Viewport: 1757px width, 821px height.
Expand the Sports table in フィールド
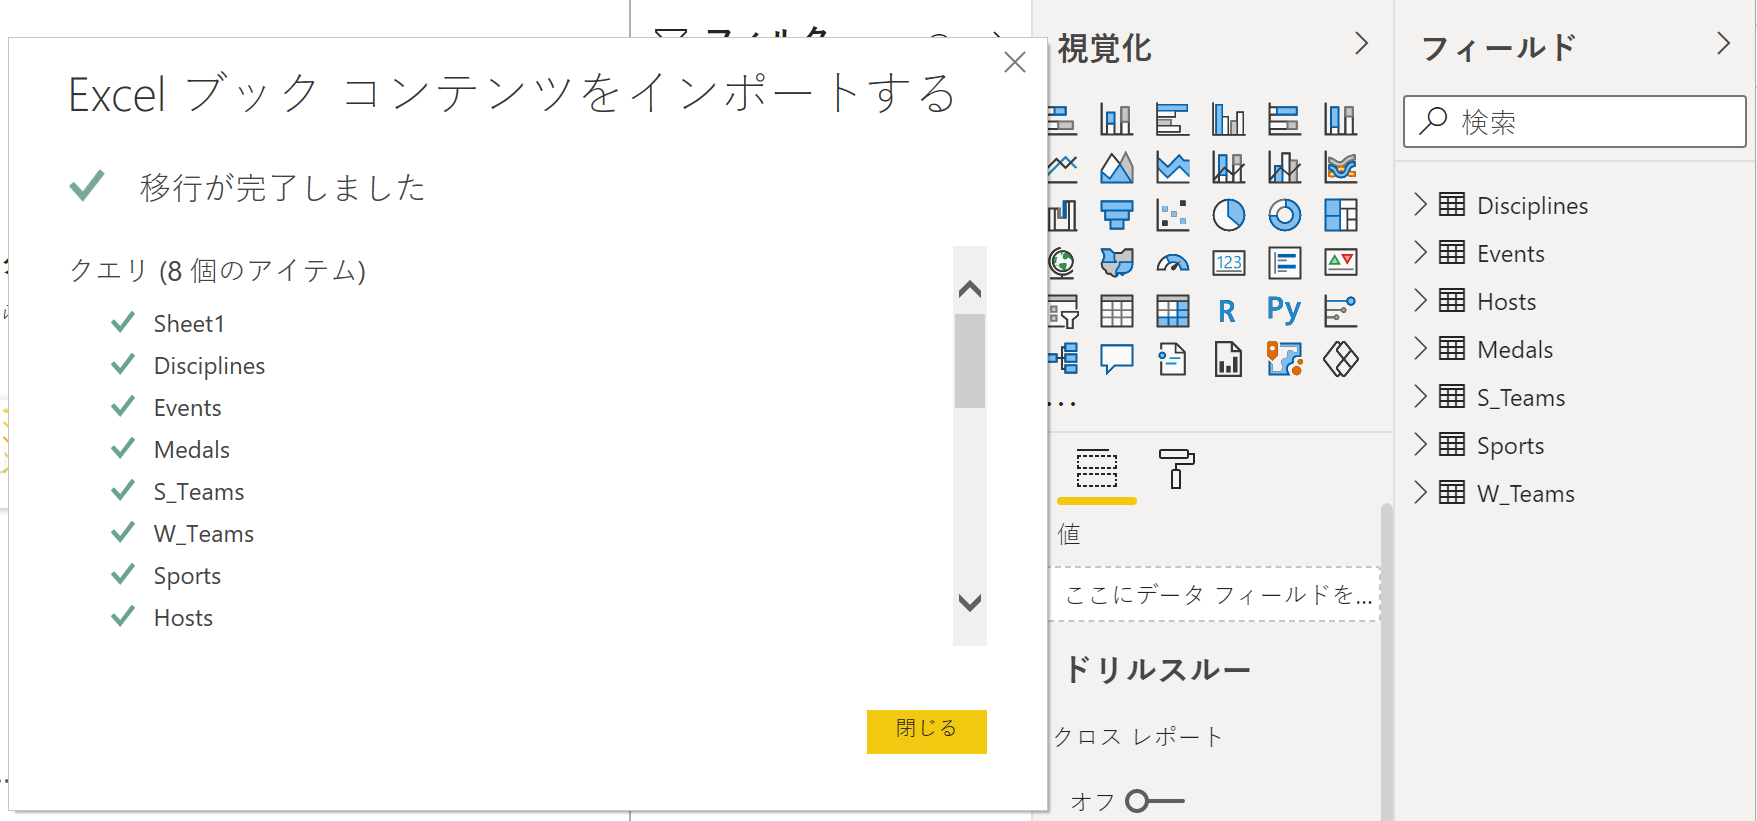point(1420,445)
